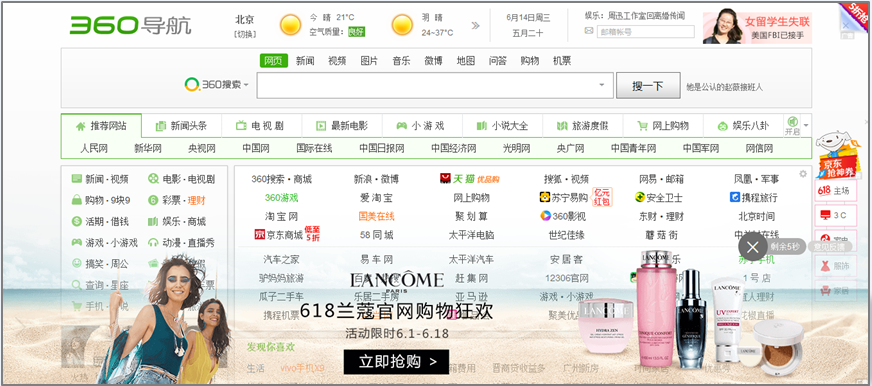Screen dimensions: 872x386
Task: Select the 音乐 search tab
Action: click(x=401, y=61)
